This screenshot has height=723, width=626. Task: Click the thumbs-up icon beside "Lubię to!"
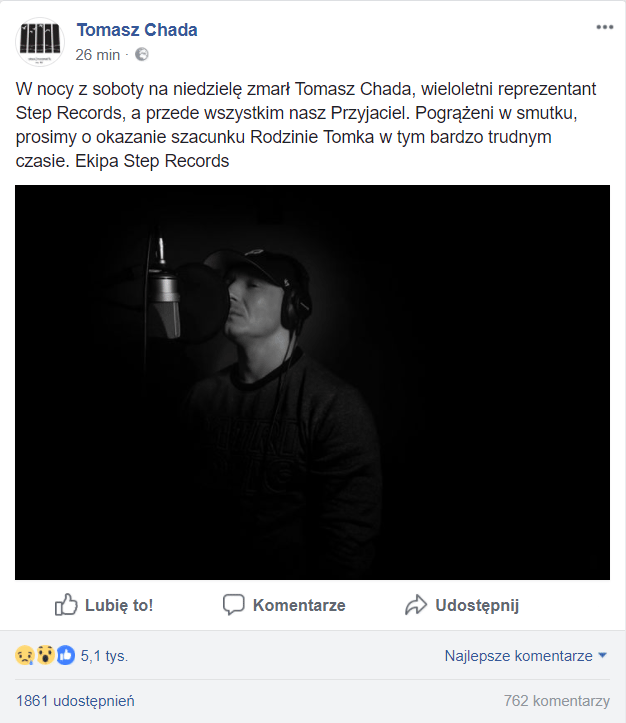pos(66,605)
